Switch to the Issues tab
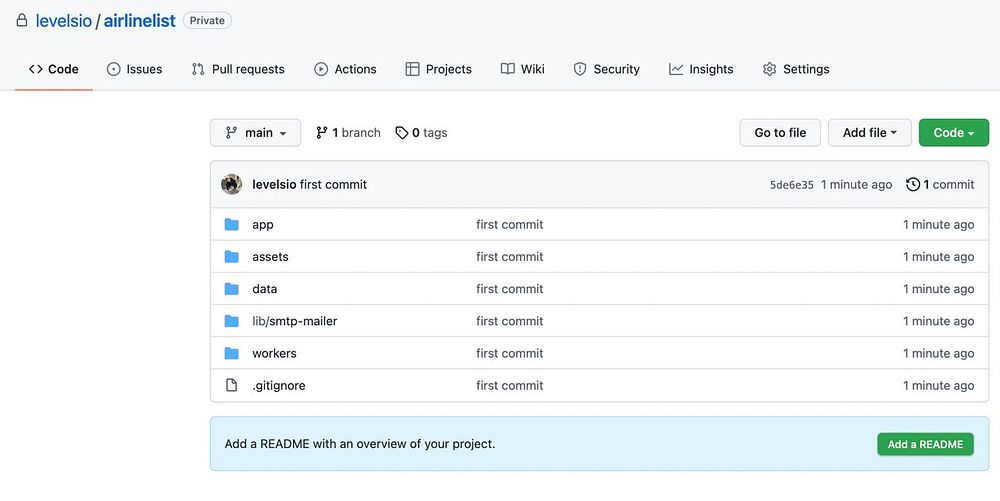 point(134,69)
